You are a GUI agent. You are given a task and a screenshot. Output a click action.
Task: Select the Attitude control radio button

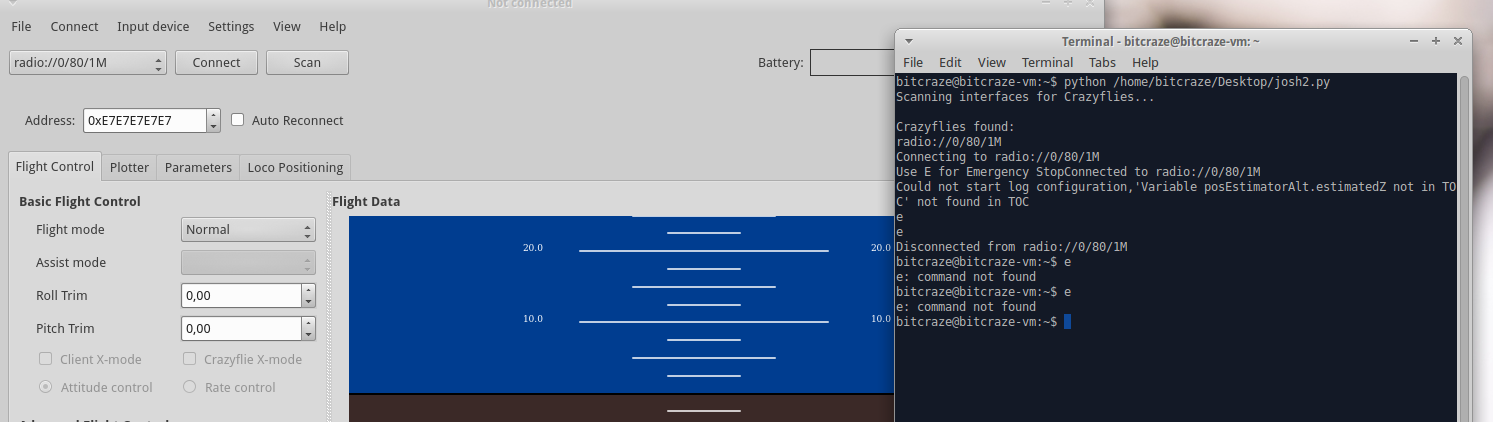(46, 387)
